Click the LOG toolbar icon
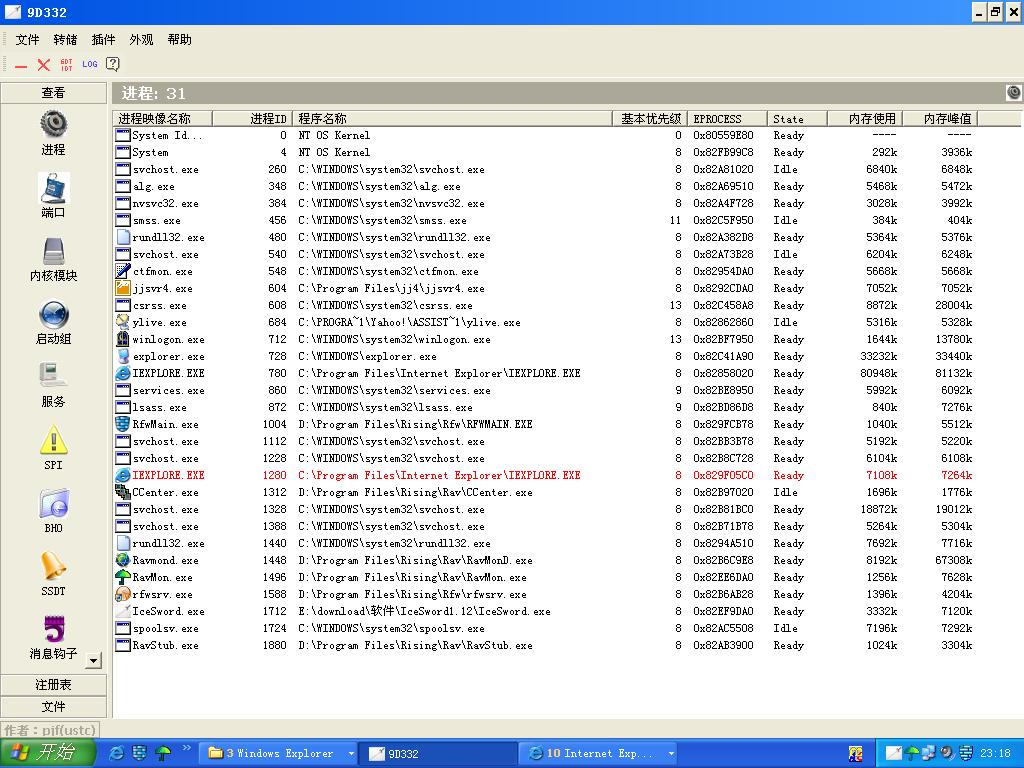This screenshot has width=1024, height=768. coord(90,64)
